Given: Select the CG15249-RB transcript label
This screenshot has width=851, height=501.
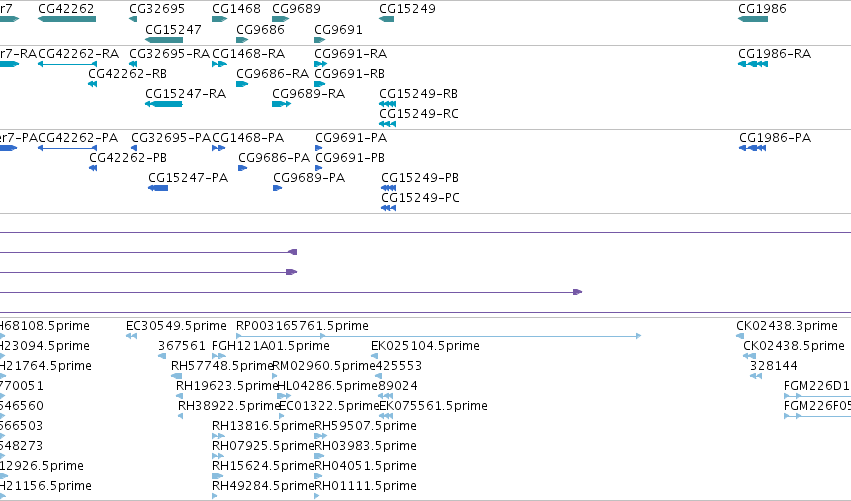Looking at the screenshot, I should point(418,94).
